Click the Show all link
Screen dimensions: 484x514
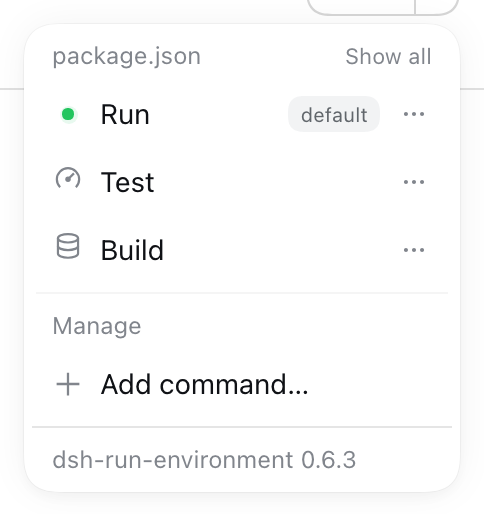click(388, 56)
